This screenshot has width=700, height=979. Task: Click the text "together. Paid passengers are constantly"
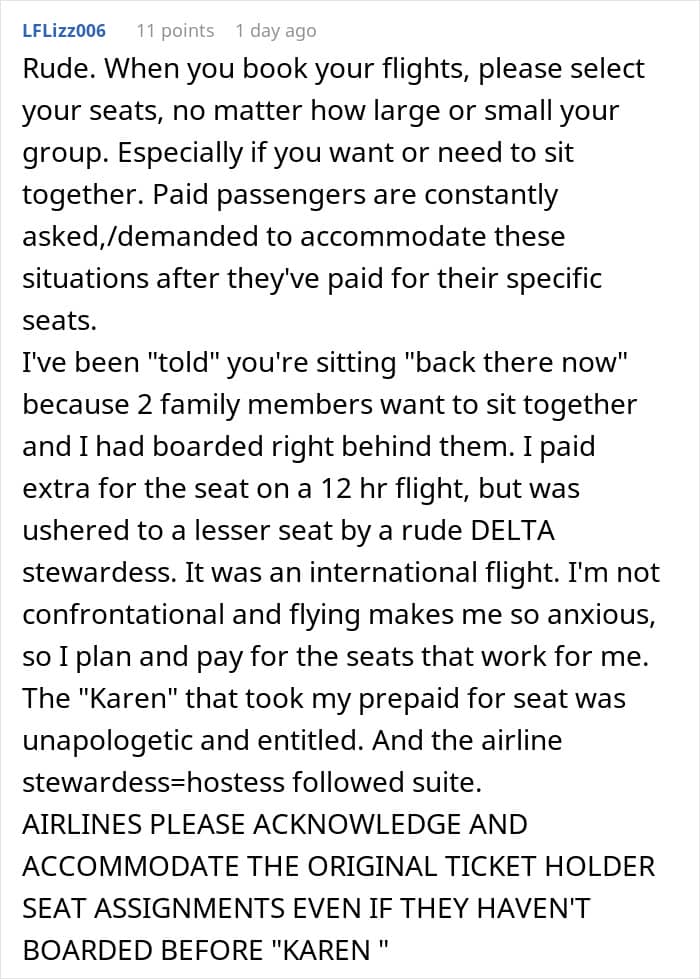(x=290, y=195)
